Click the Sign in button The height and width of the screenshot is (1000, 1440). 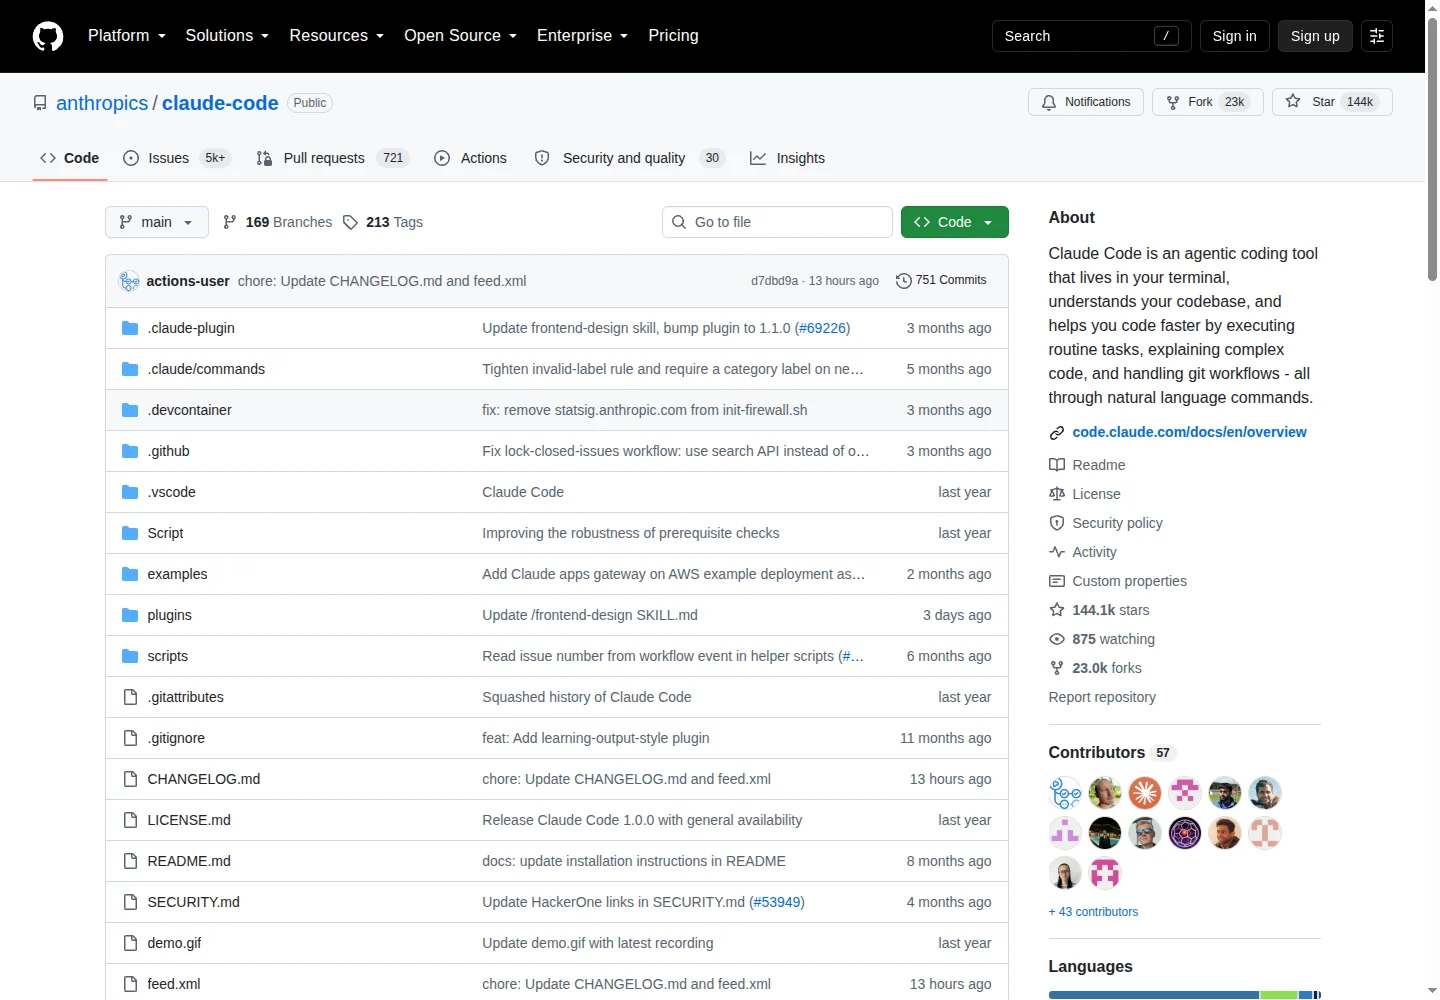click(x=1235, y=36)
